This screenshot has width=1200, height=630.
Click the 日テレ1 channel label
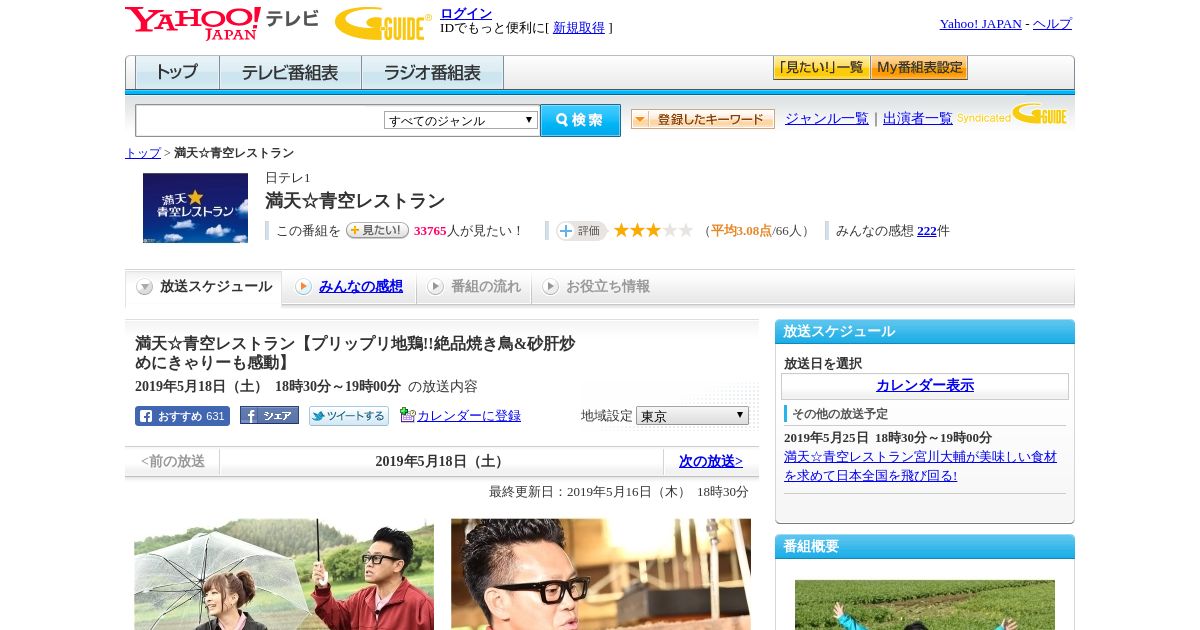pos(288,178)
